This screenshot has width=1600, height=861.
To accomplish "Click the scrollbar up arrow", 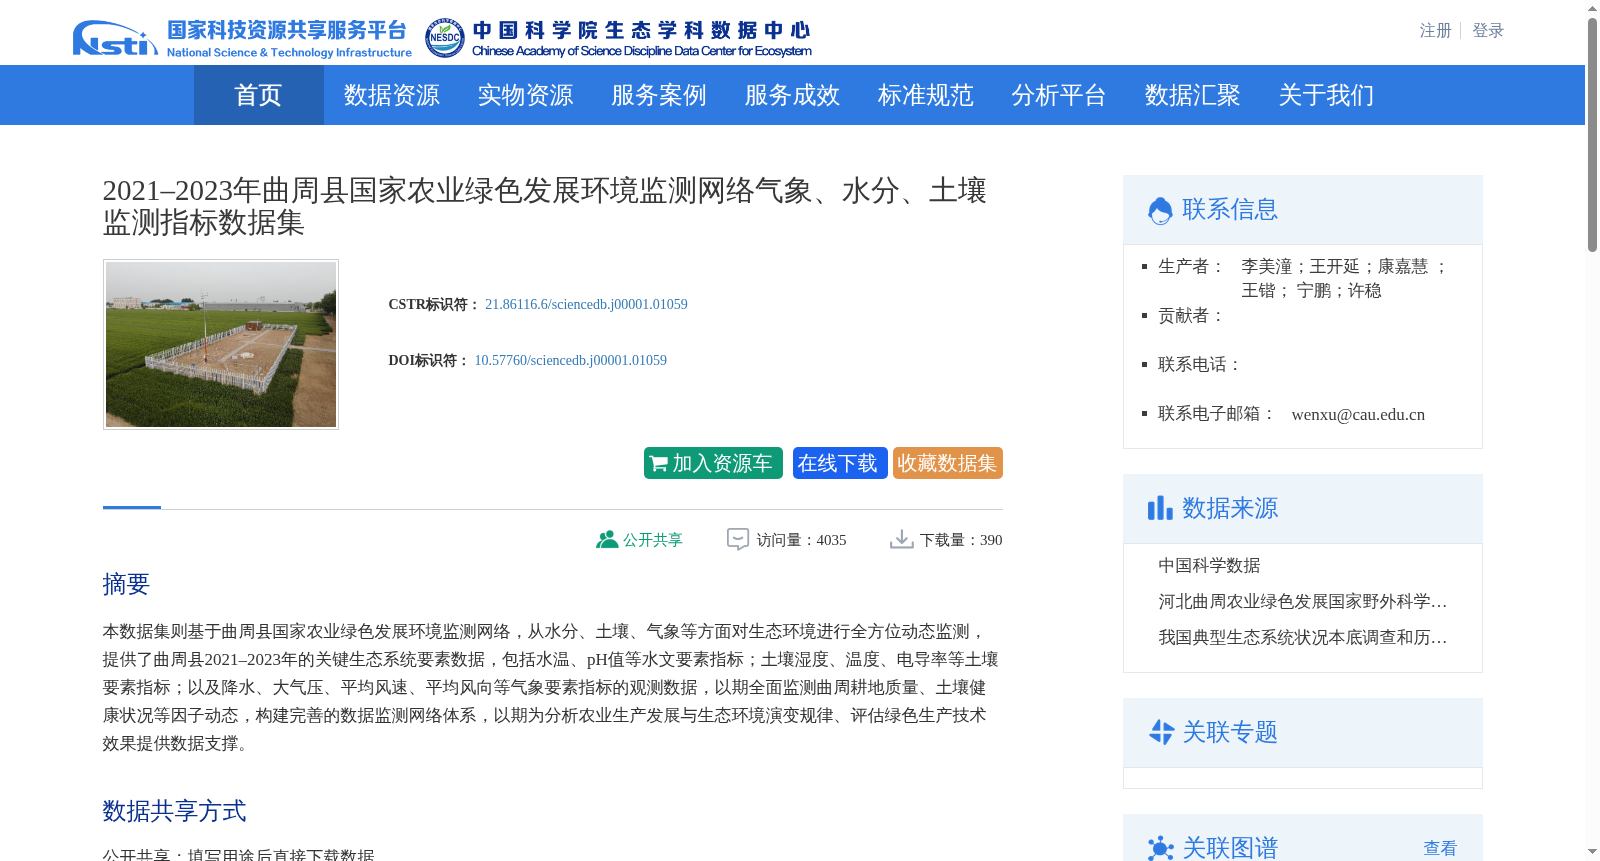I will pos(1592,8).
